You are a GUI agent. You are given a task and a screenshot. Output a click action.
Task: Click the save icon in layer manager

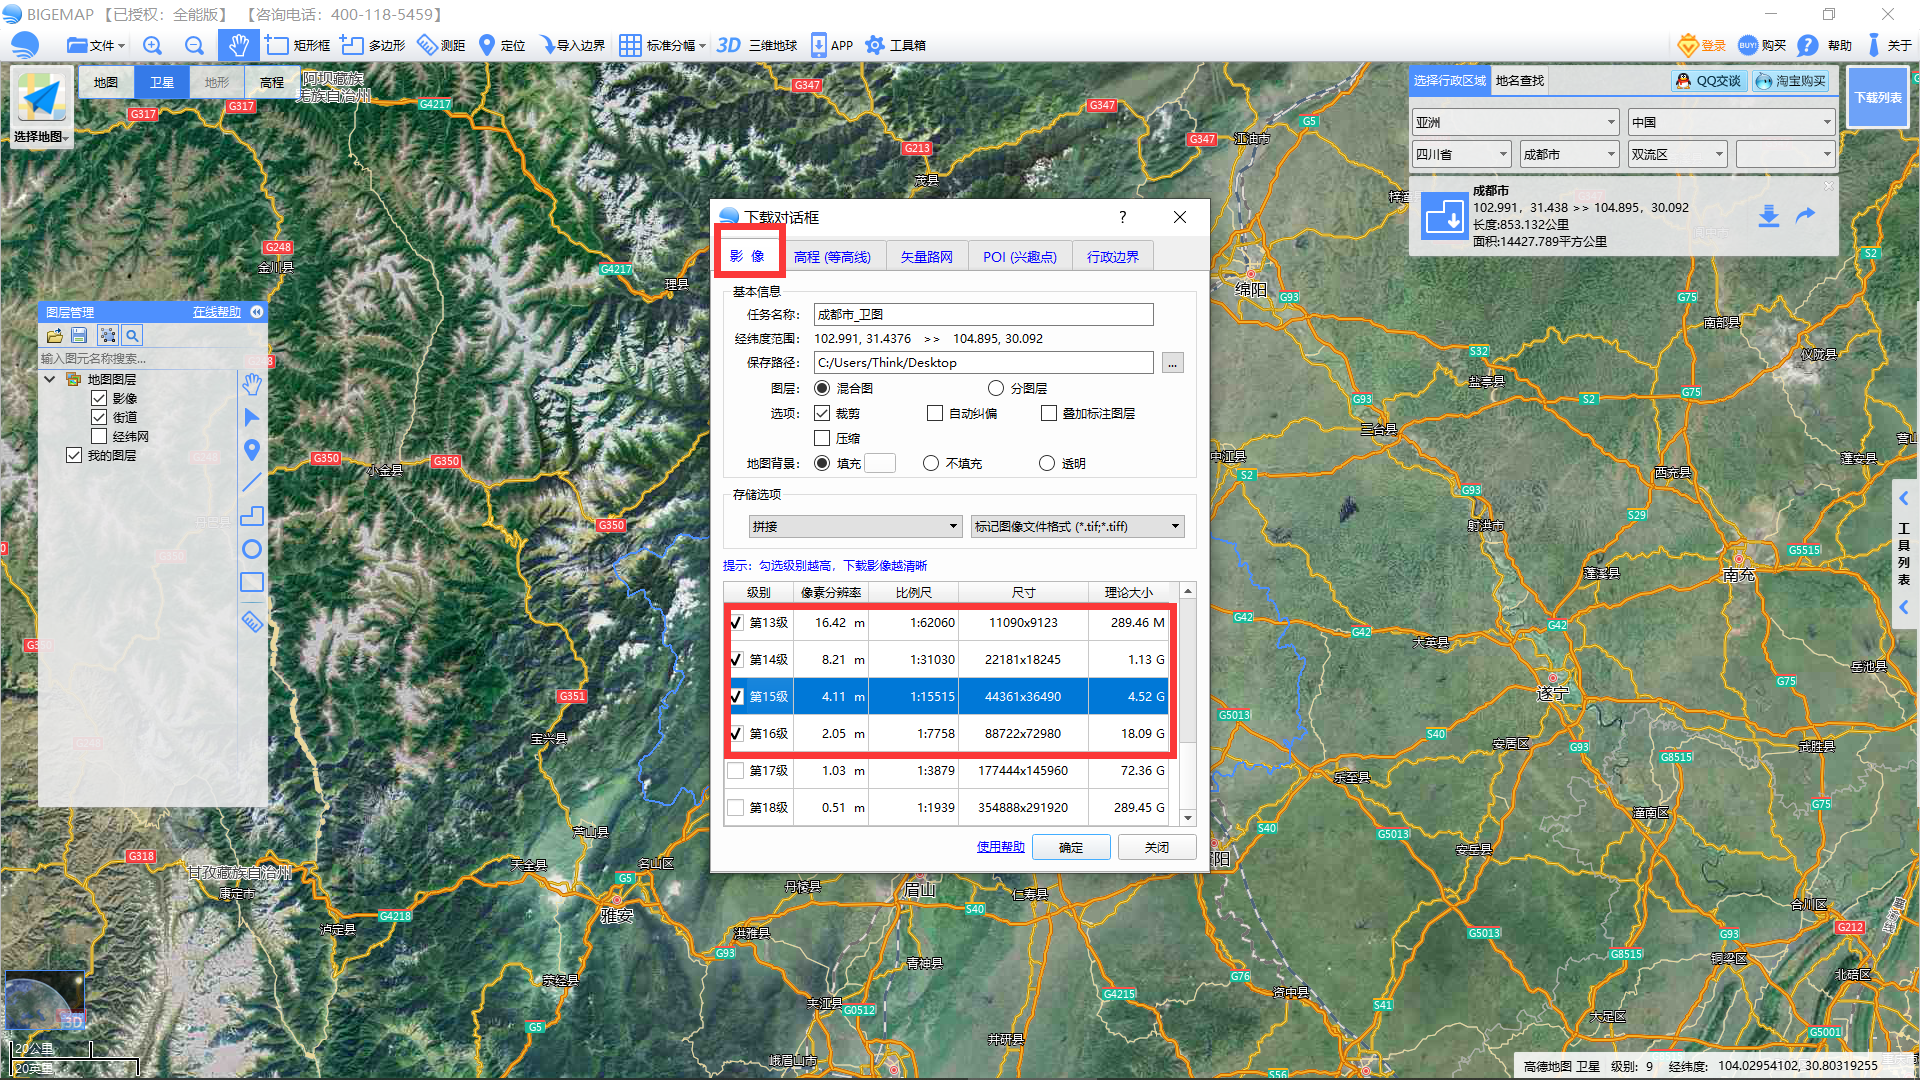point(79,336)
